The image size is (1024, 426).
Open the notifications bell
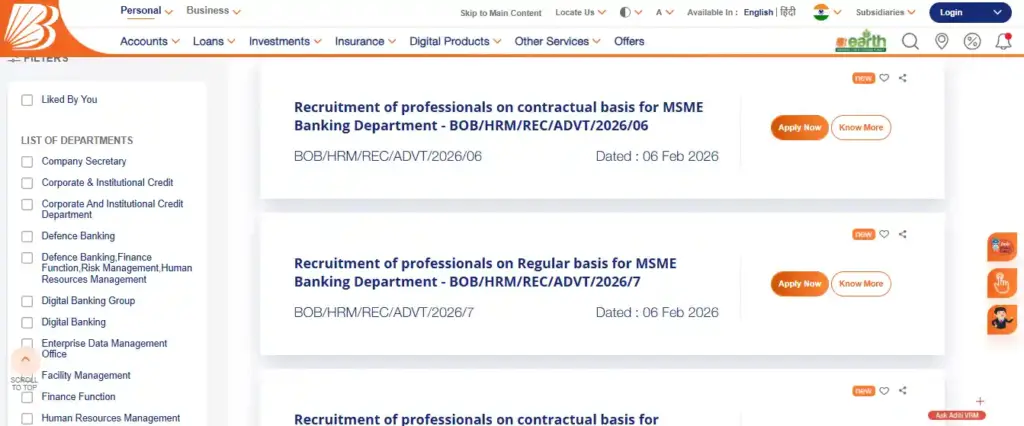(x=1003, y=41)
